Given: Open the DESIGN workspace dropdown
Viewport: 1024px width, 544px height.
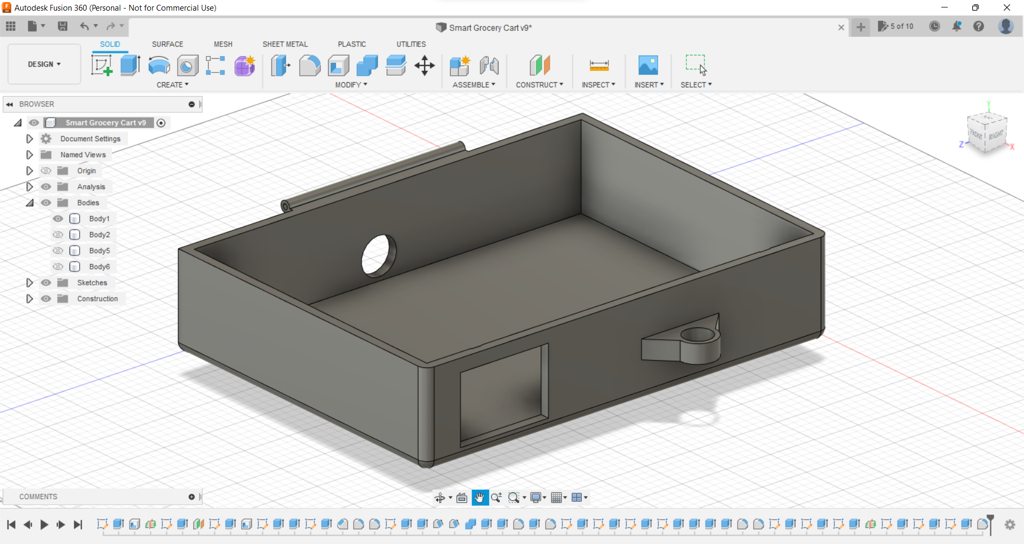Looking at the screenshot, I should pyautogui.click(x=44, y=64).
